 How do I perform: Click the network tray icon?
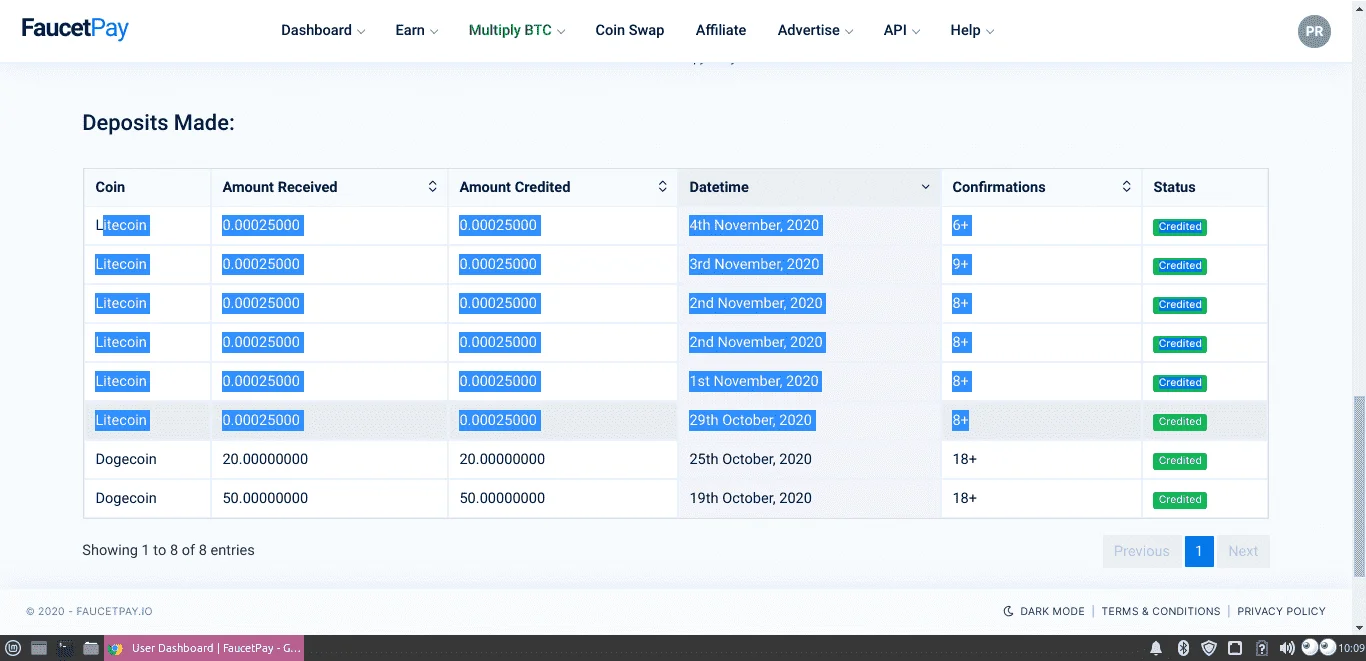coord(1235,648)
